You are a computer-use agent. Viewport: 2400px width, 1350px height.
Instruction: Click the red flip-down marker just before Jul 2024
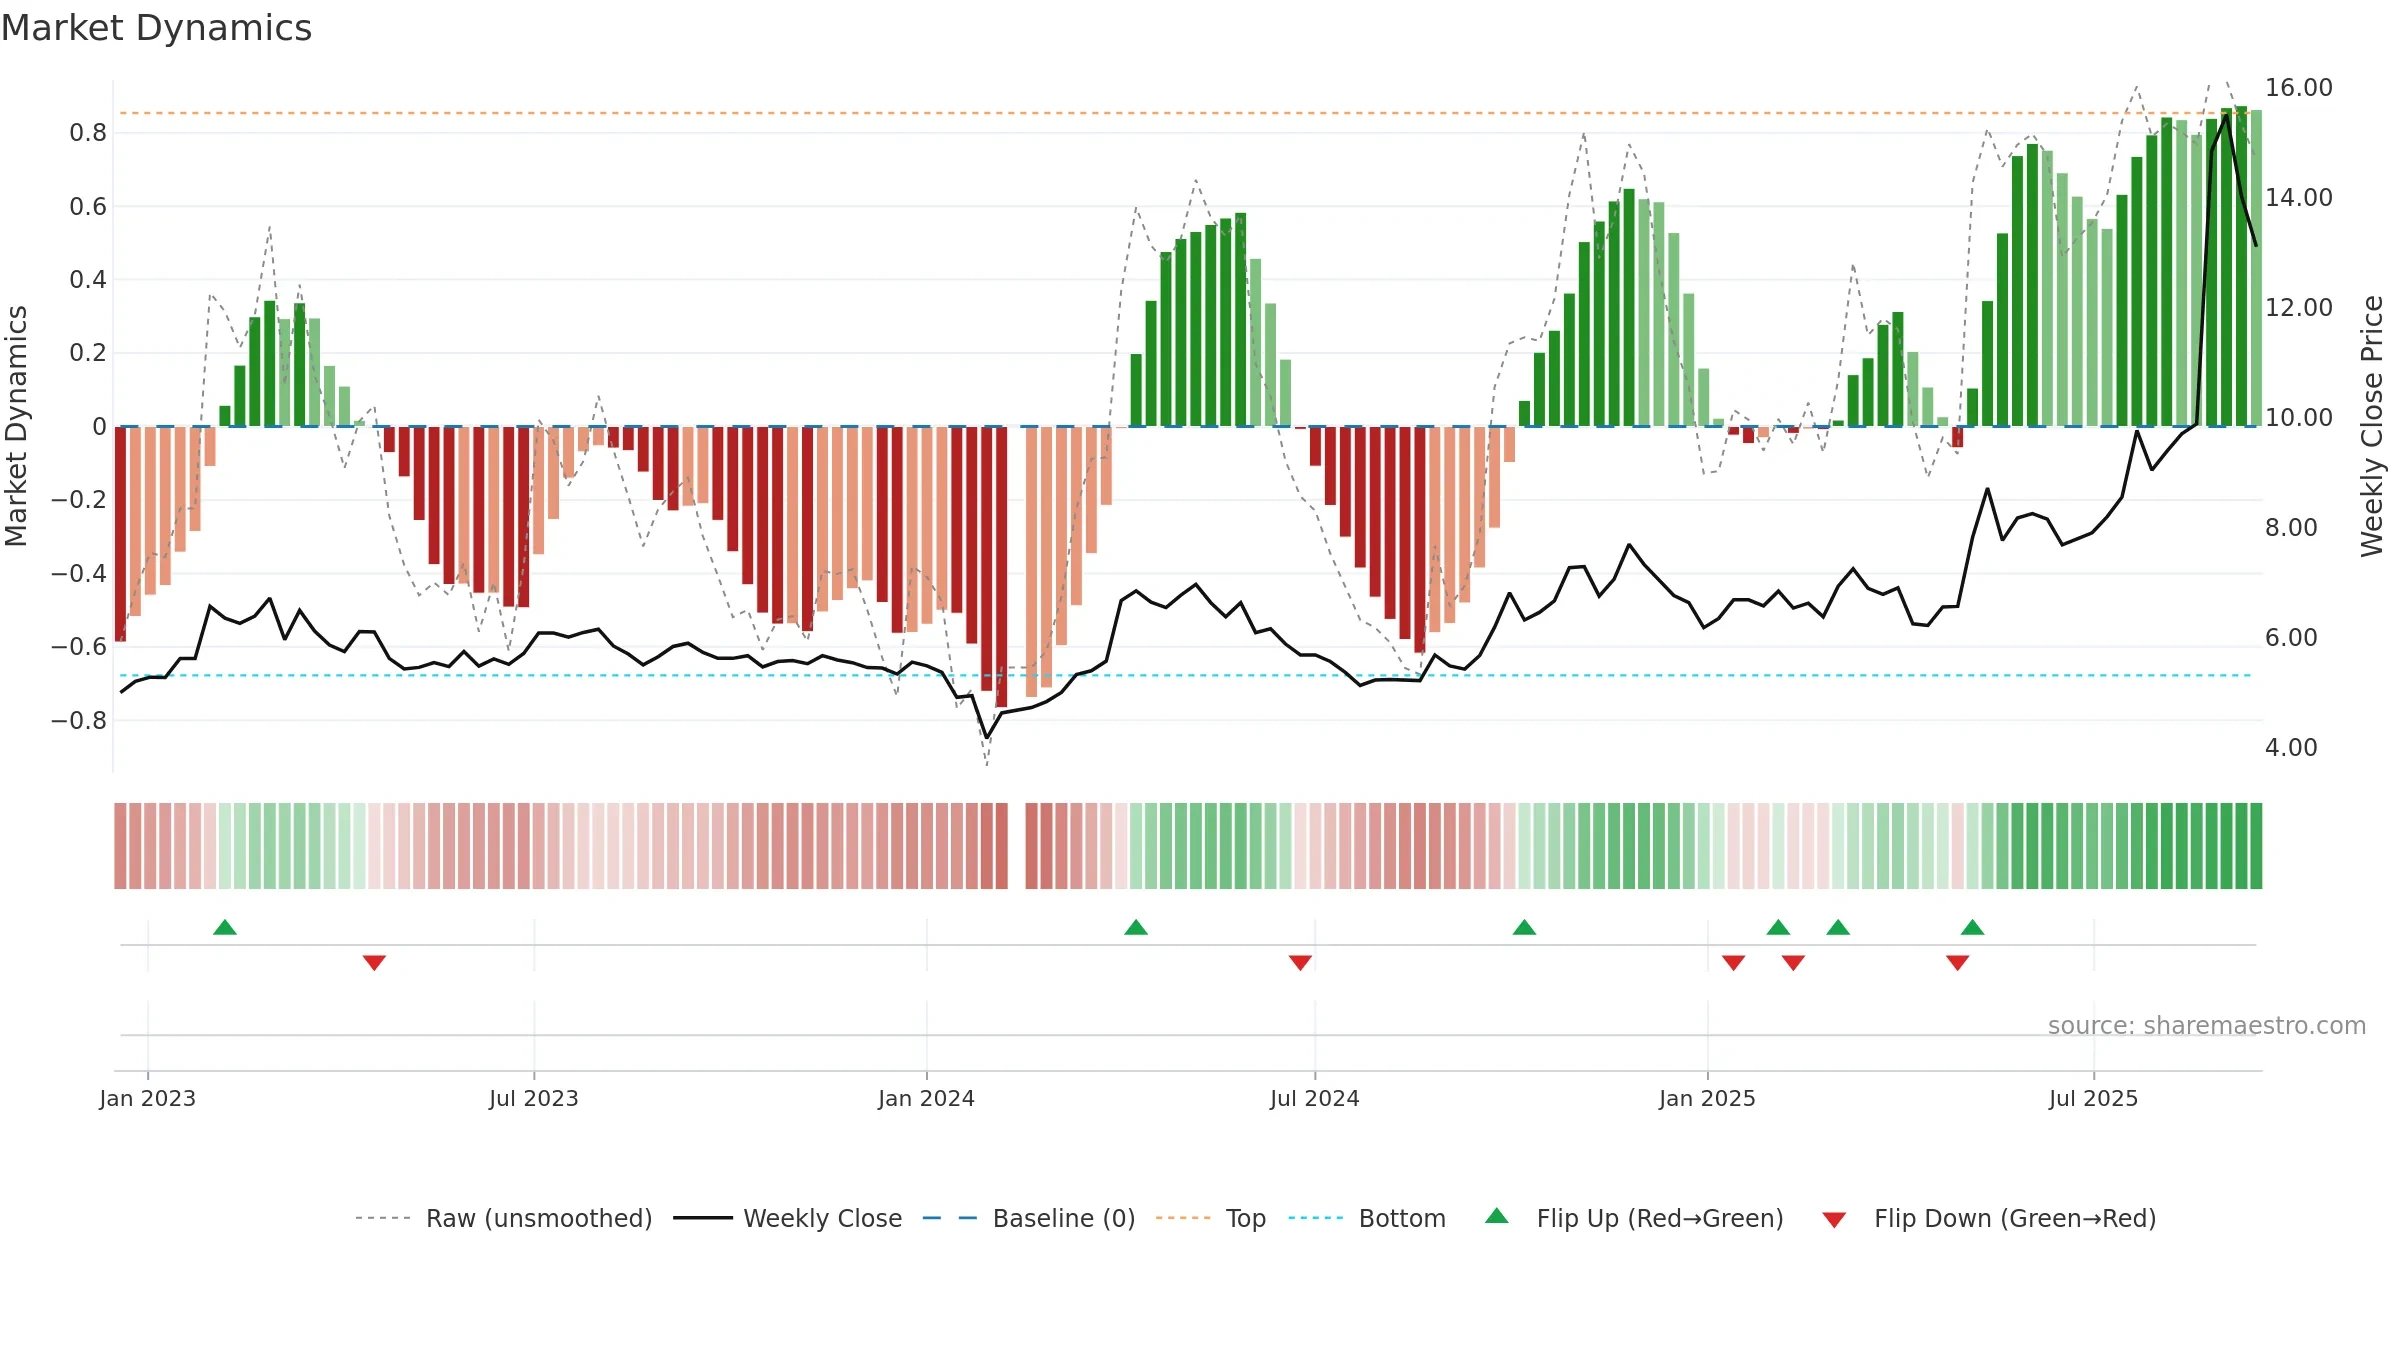[x=1300, y=963]
